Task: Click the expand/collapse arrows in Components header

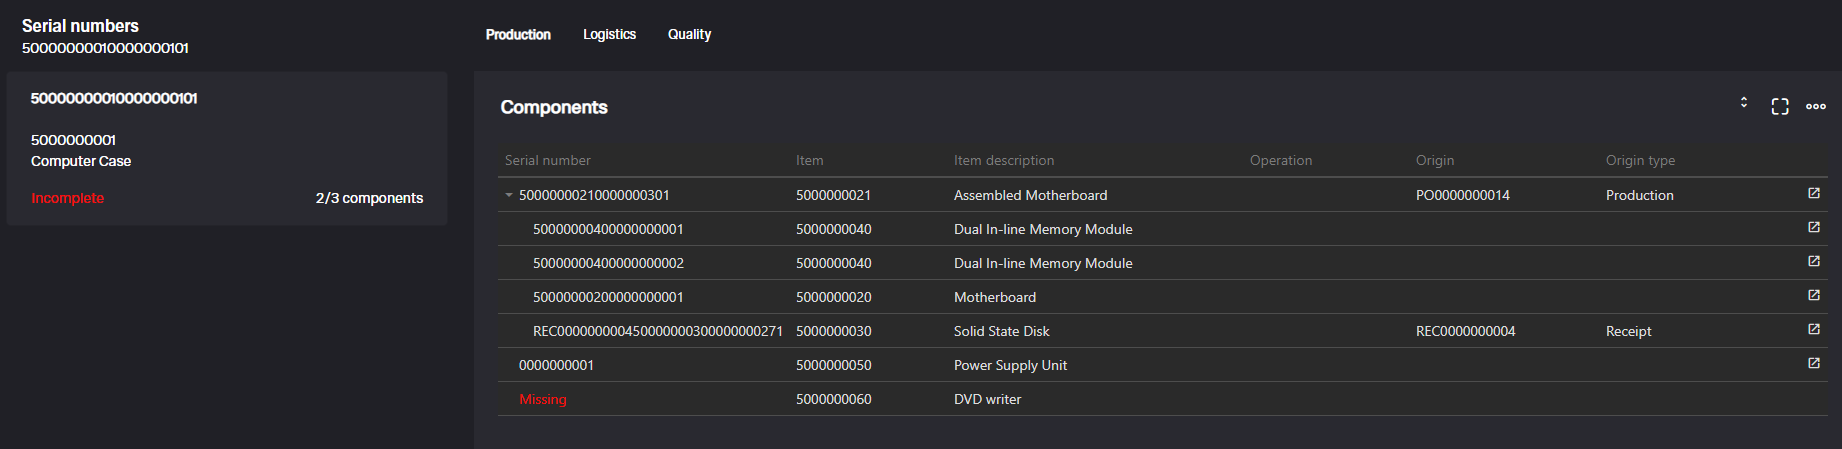Action: click(1744, 103)
